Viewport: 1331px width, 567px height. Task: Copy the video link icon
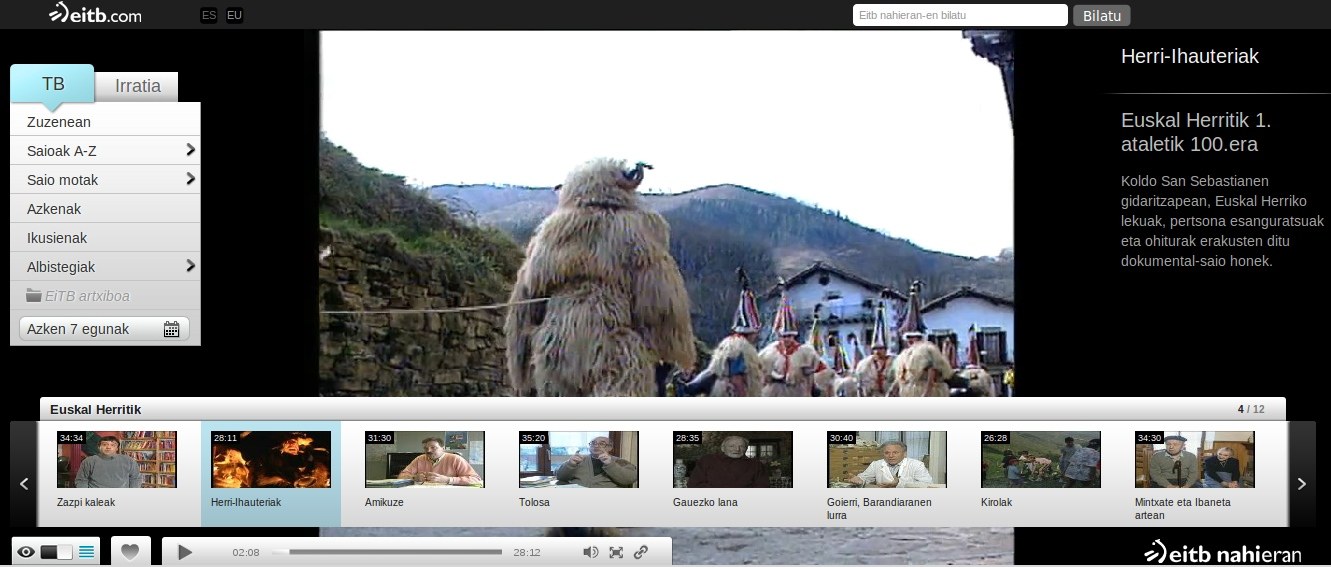641,552
